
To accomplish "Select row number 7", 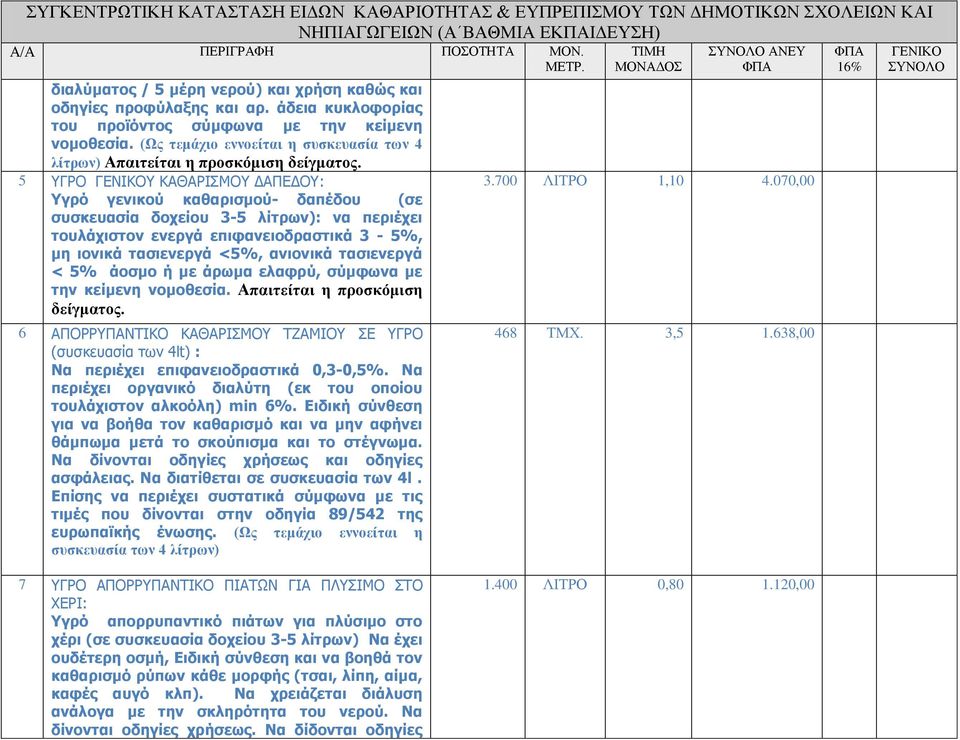I will click(22, 585).
